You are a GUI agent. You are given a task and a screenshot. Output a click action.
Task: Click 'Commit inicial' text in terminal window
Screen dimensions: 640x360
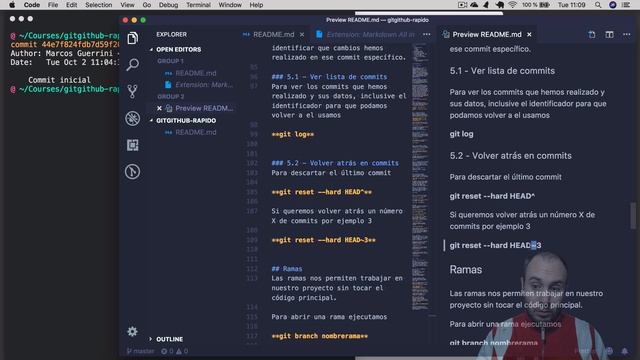coord(59,80)
